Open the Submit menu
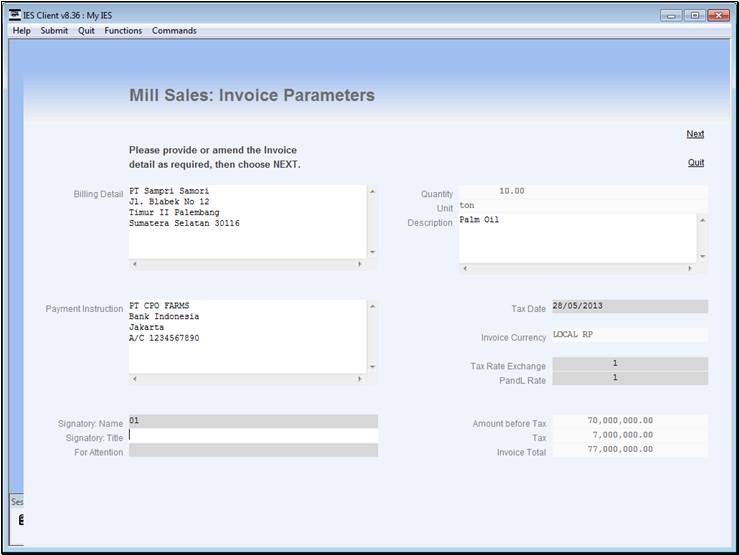The width and height of the screenshot is (739, 555). pyautogui.click(x=54, y=31)
